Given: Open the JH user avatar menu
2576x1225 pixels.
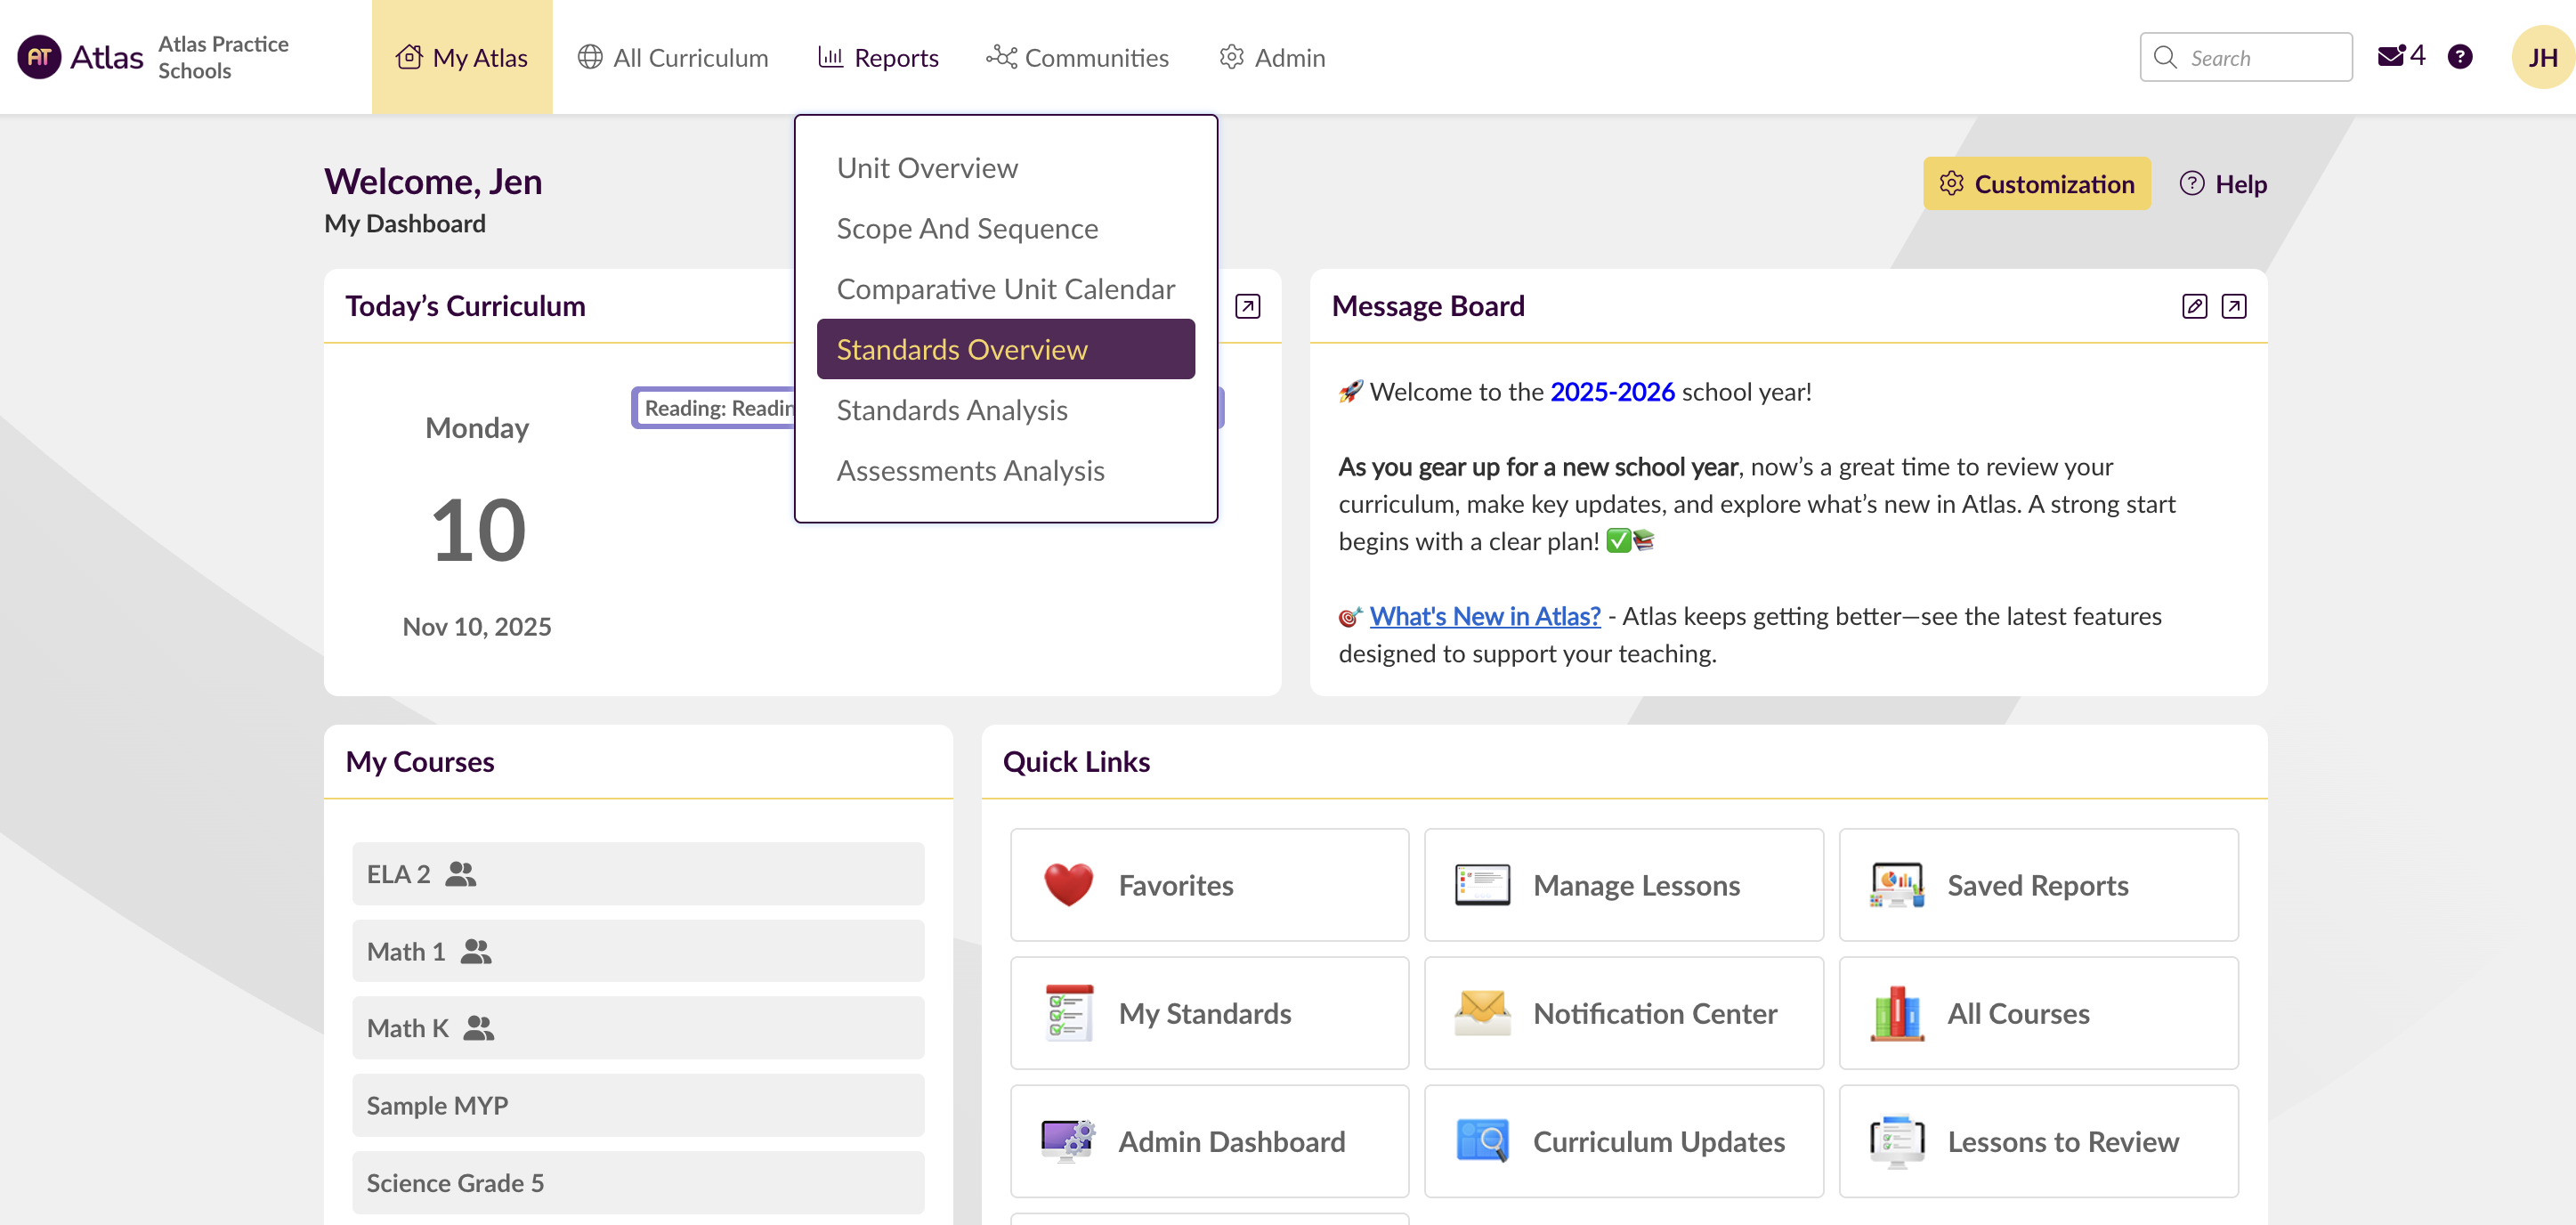Looking at the screenshot, I should click(x=2541, y=57).
